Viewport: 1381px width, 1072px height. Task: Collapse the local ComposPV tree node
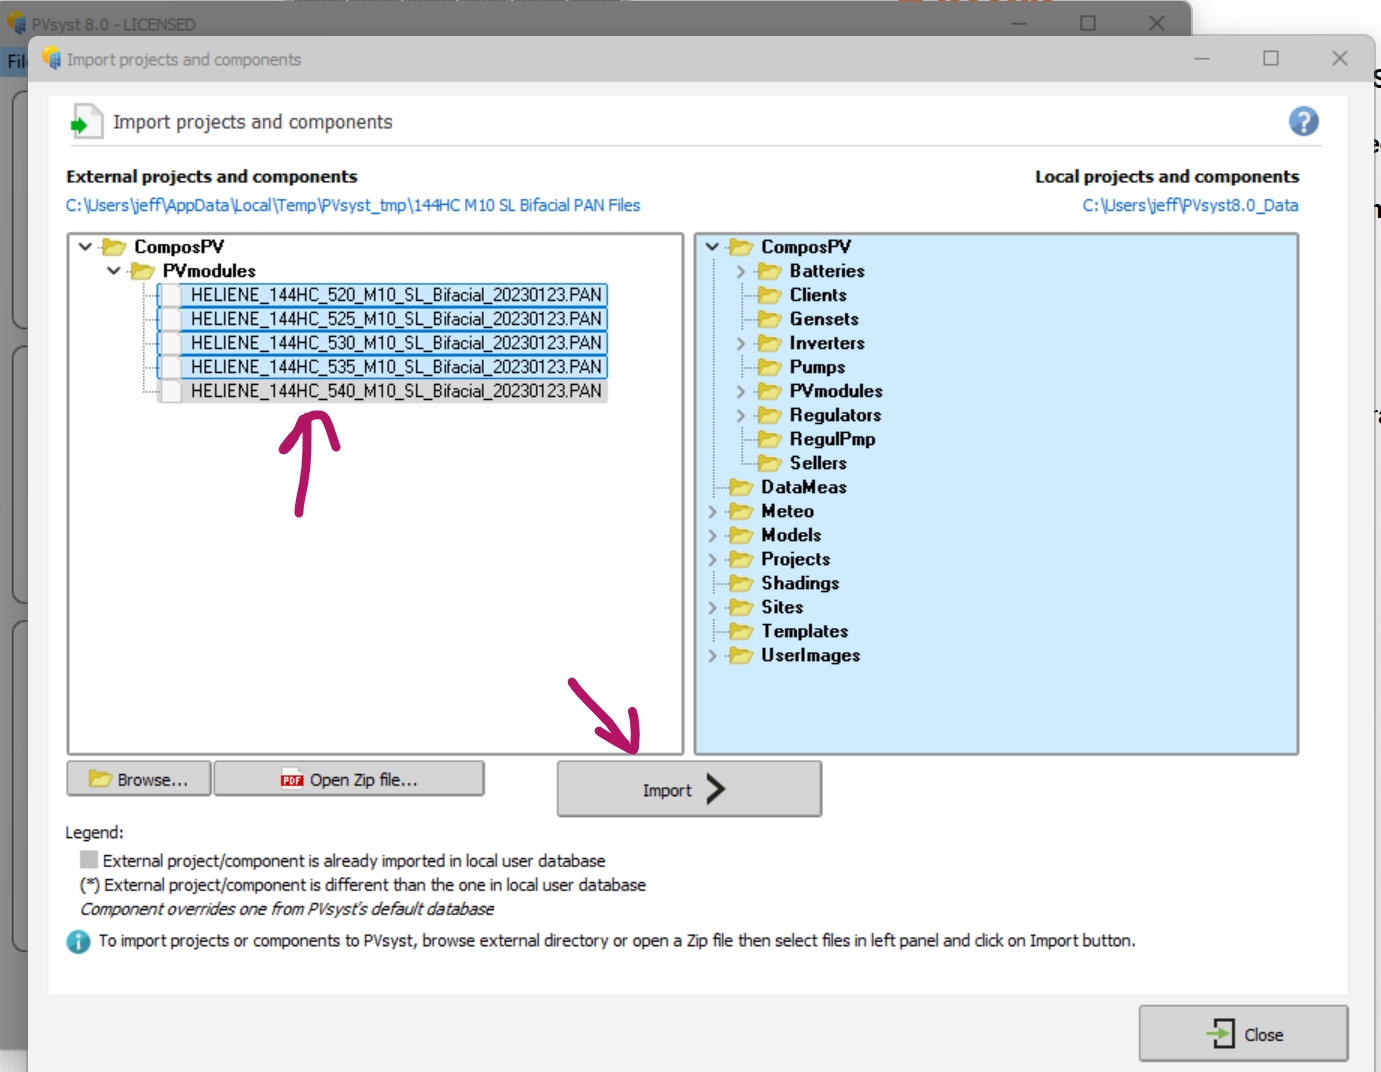click(712, 246)
